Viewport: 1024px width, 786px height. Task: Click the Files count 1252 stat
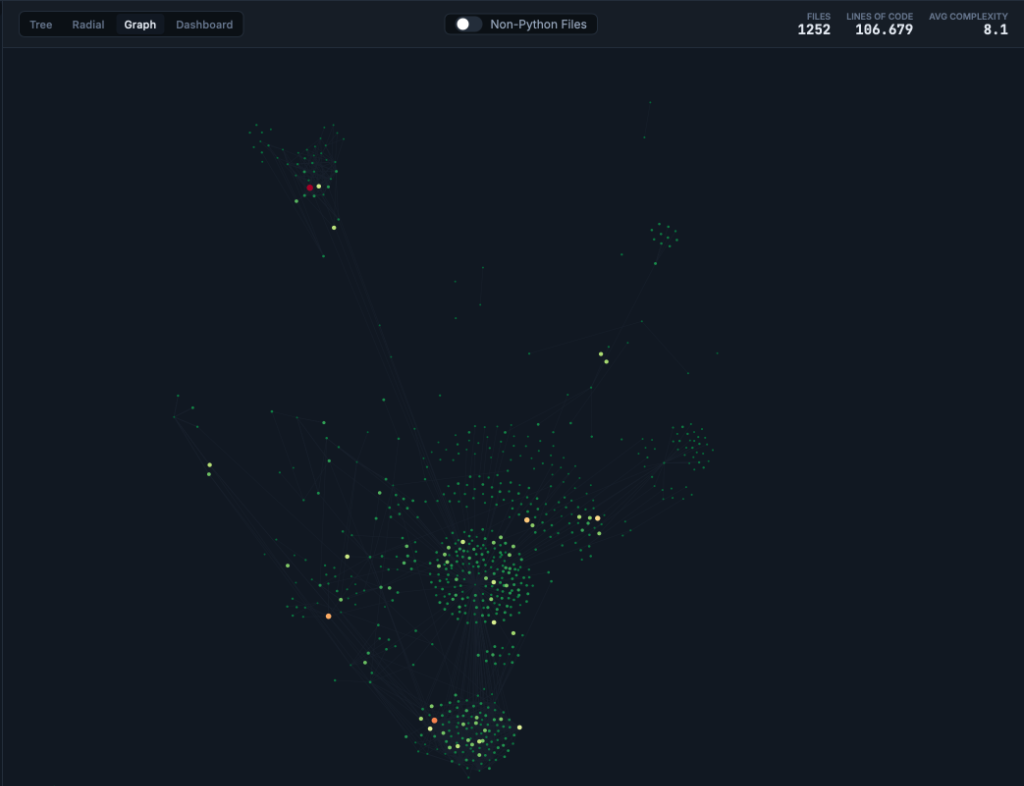tap(813, 29)
